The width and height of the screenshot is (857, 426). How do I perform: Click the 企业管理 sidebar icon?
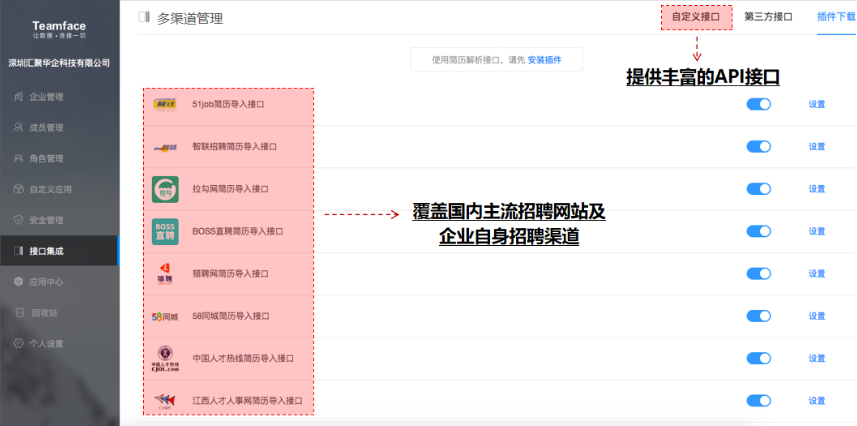pos(18,97)
